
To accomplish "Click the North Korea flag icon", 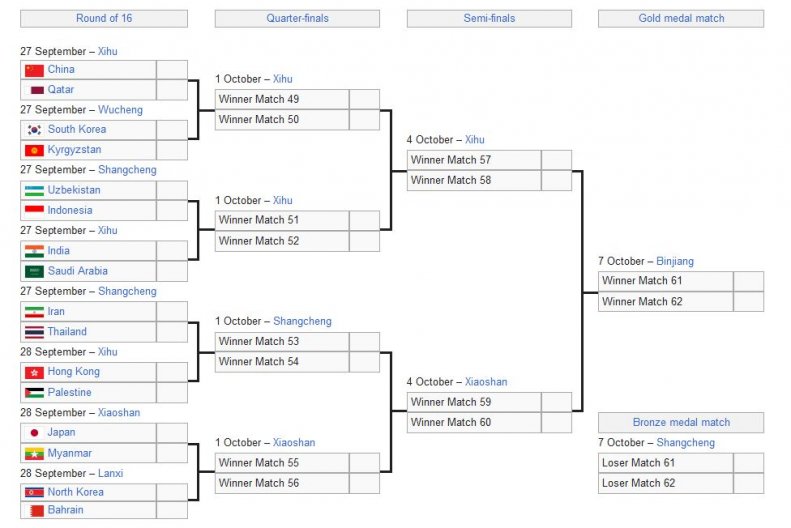I will click(x=34, y=492).
